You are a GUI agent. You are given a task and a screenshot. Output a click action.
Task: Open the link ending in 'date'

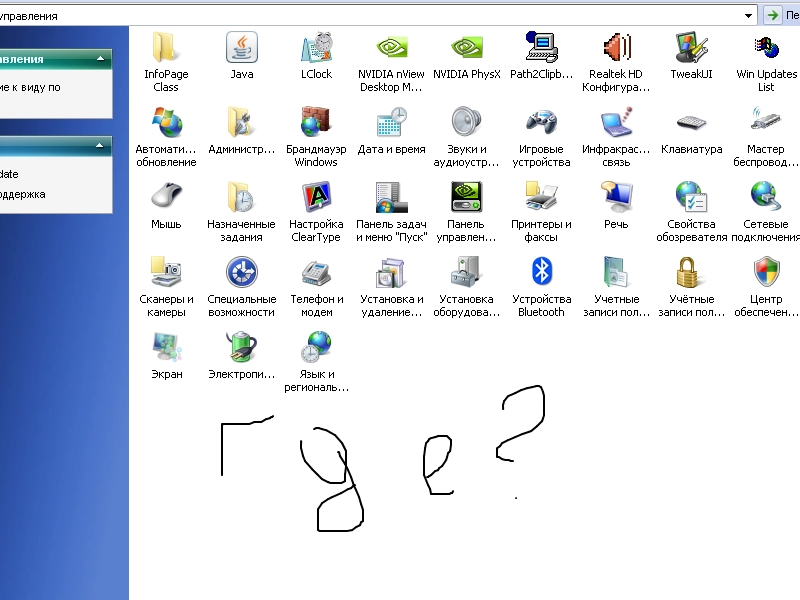tap(9, 174)
